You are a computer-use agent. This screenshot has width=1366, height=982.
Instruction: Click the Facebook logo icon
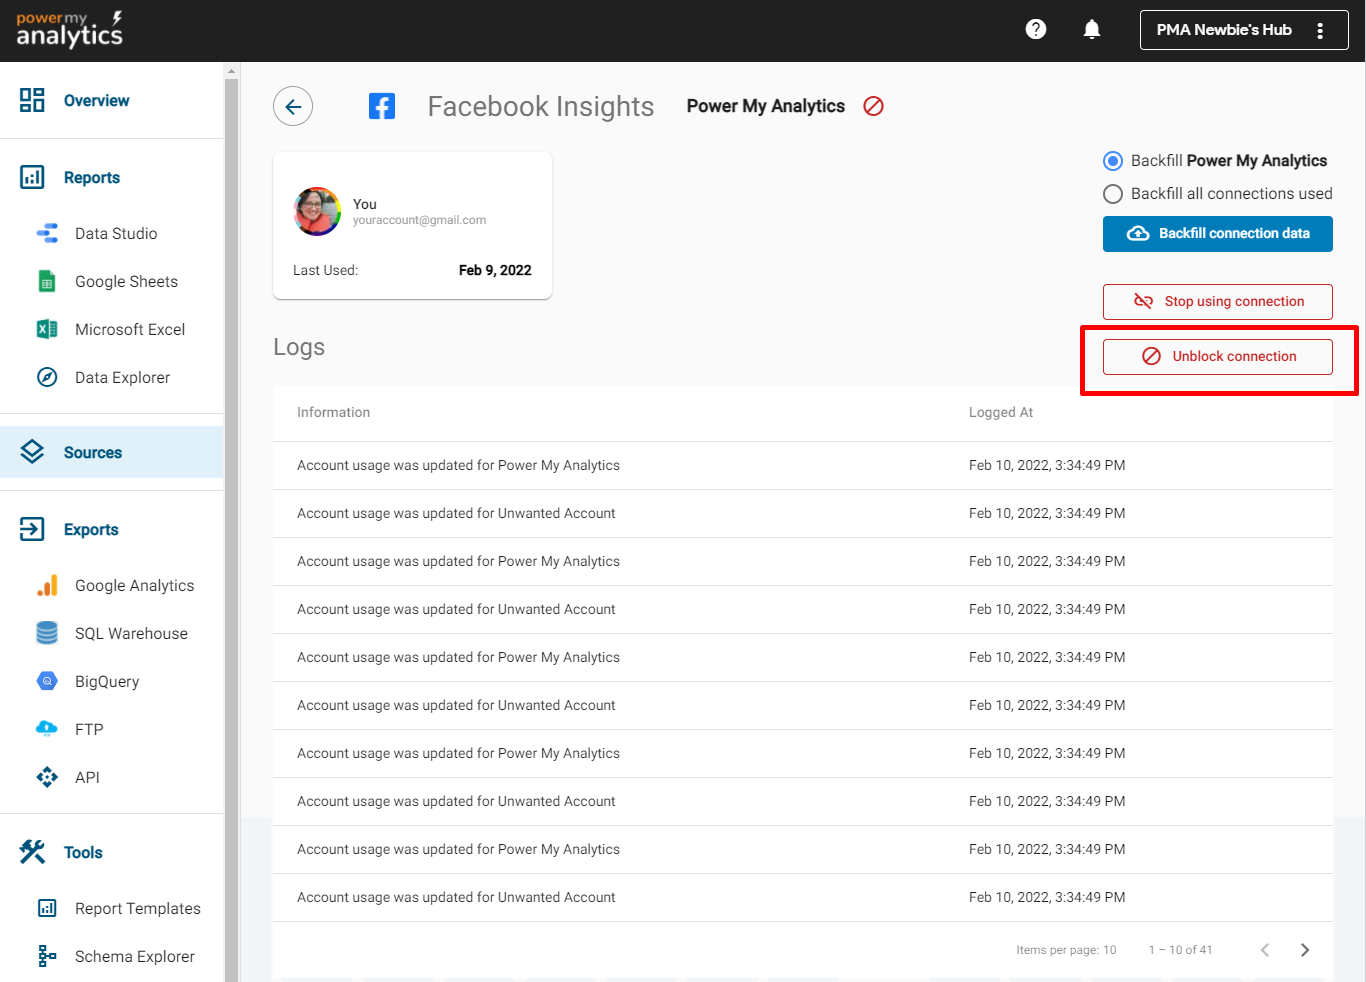(382, 106)
